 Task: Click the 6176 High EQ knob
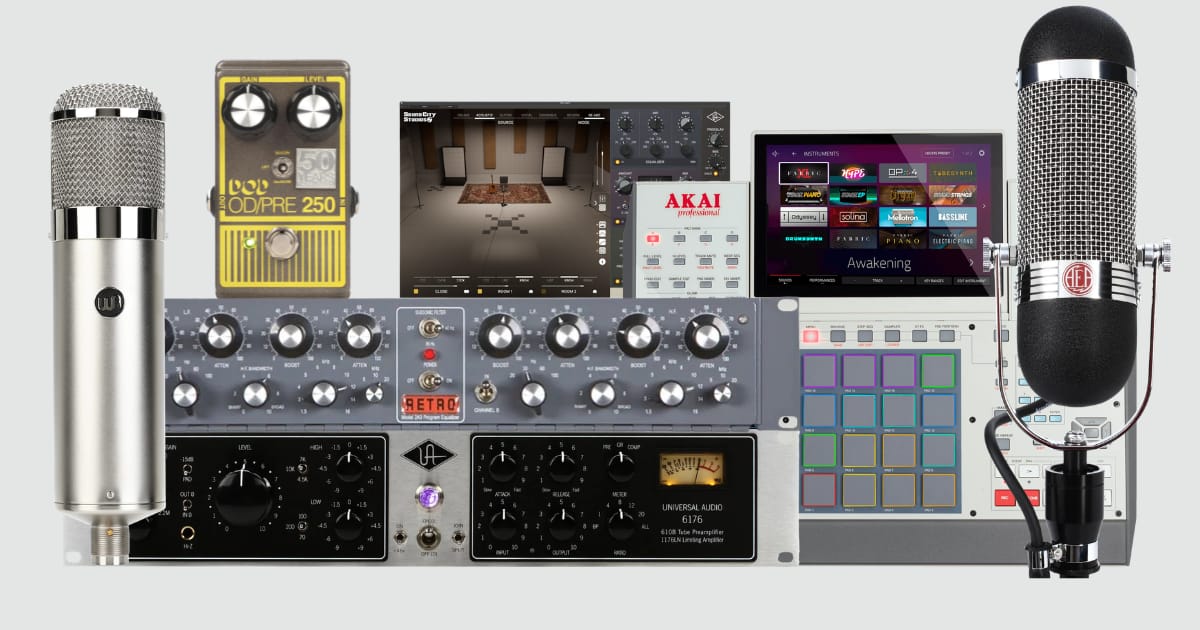tap(349, 465)
